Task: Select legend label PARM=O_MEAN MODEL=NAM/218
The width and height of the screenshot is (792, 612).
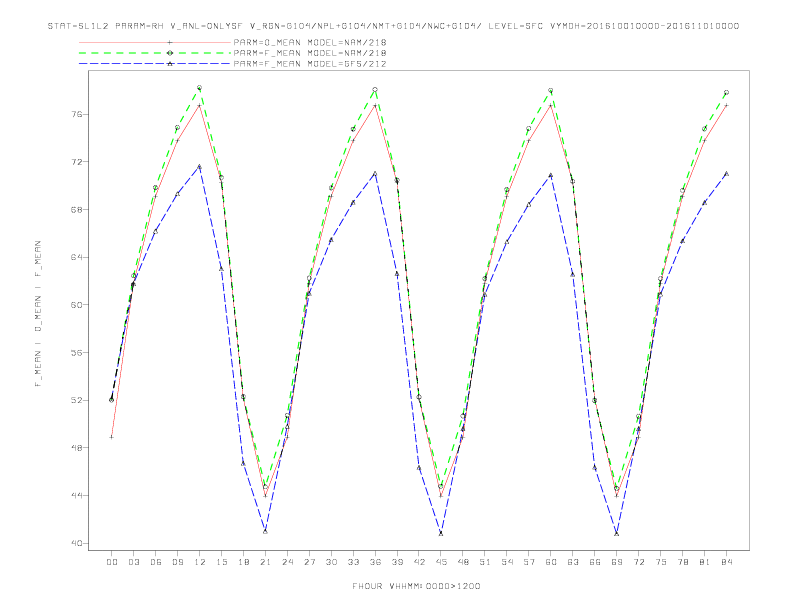Action: pyautogui.click(x=310, y=42)
